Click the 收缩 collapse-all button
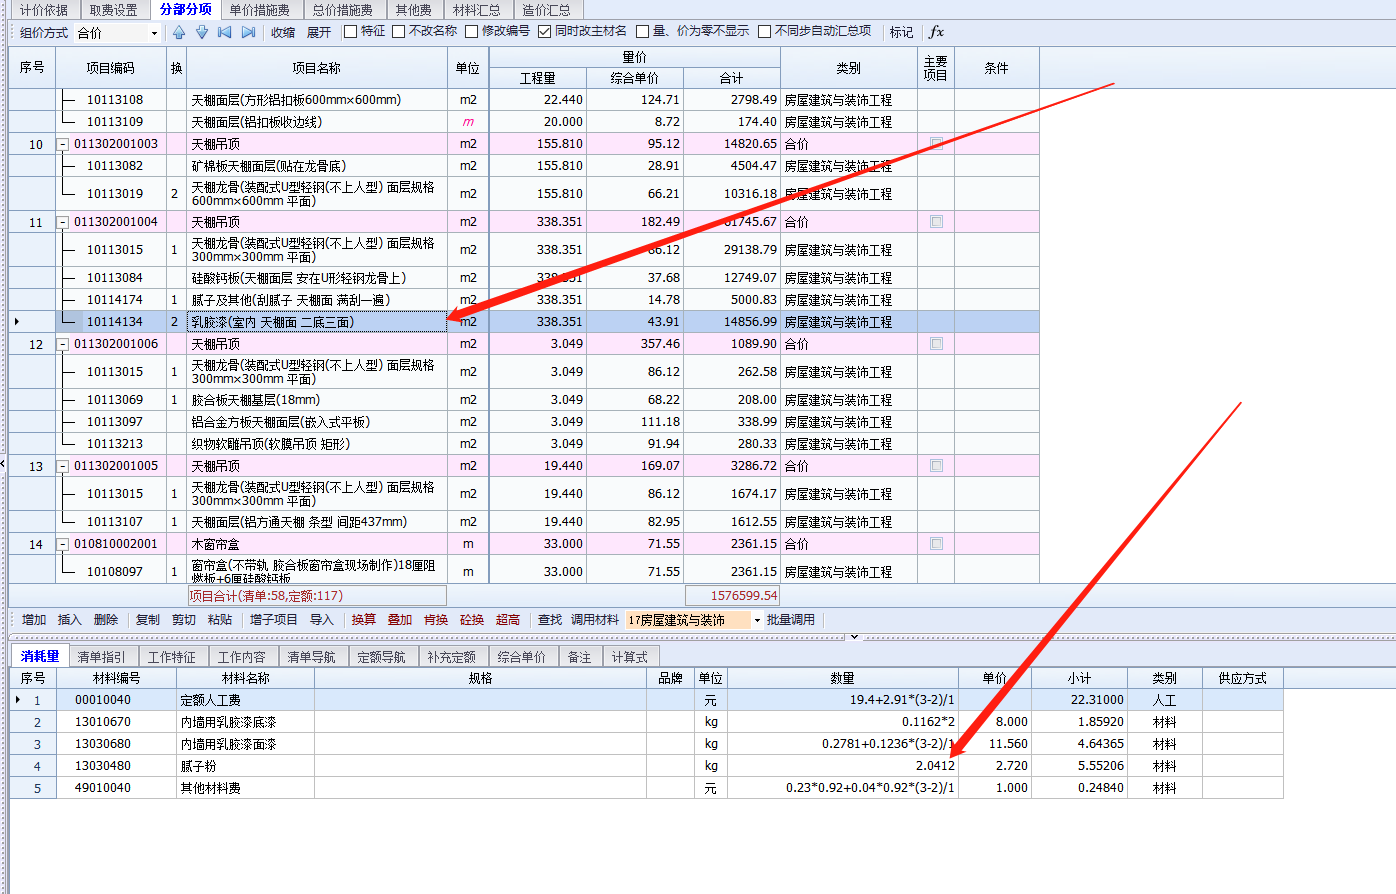 (x=283, y=32)
